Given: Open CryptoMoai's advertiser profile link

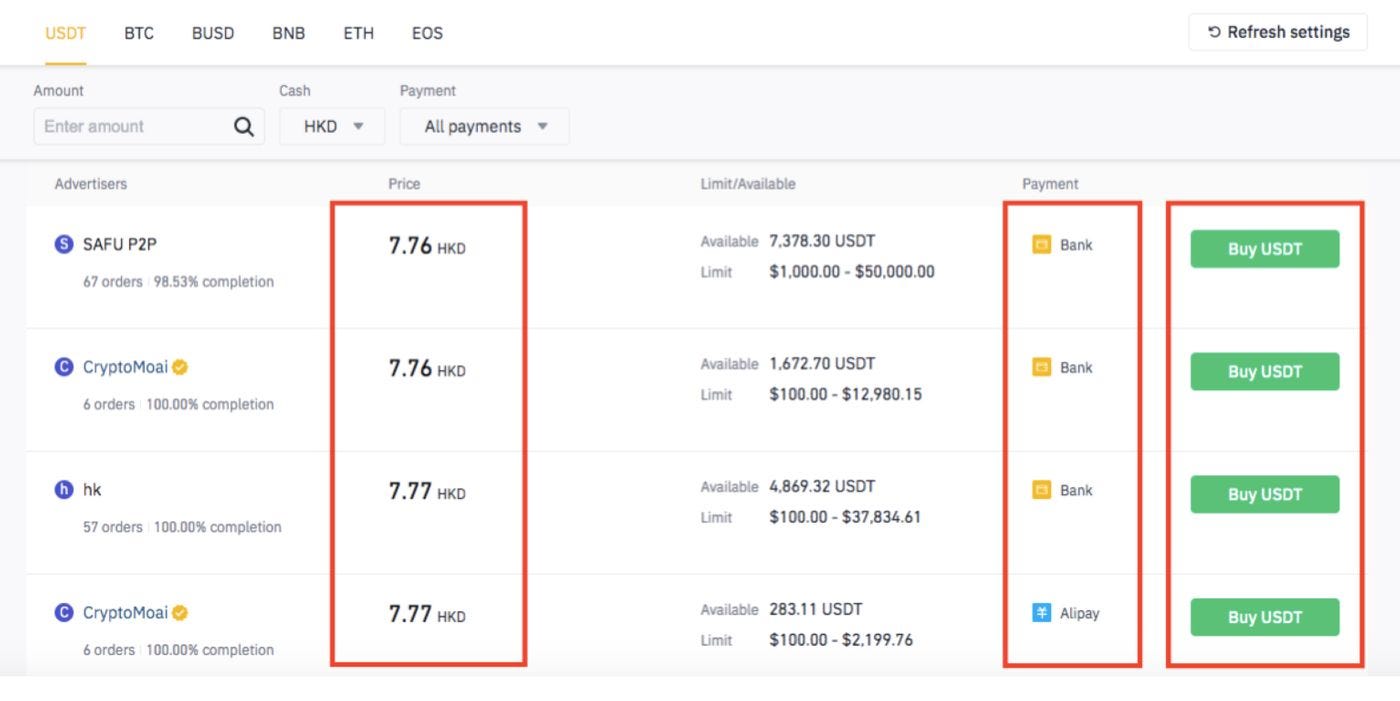Looking at the screenshot, I should tap(126, 366).
